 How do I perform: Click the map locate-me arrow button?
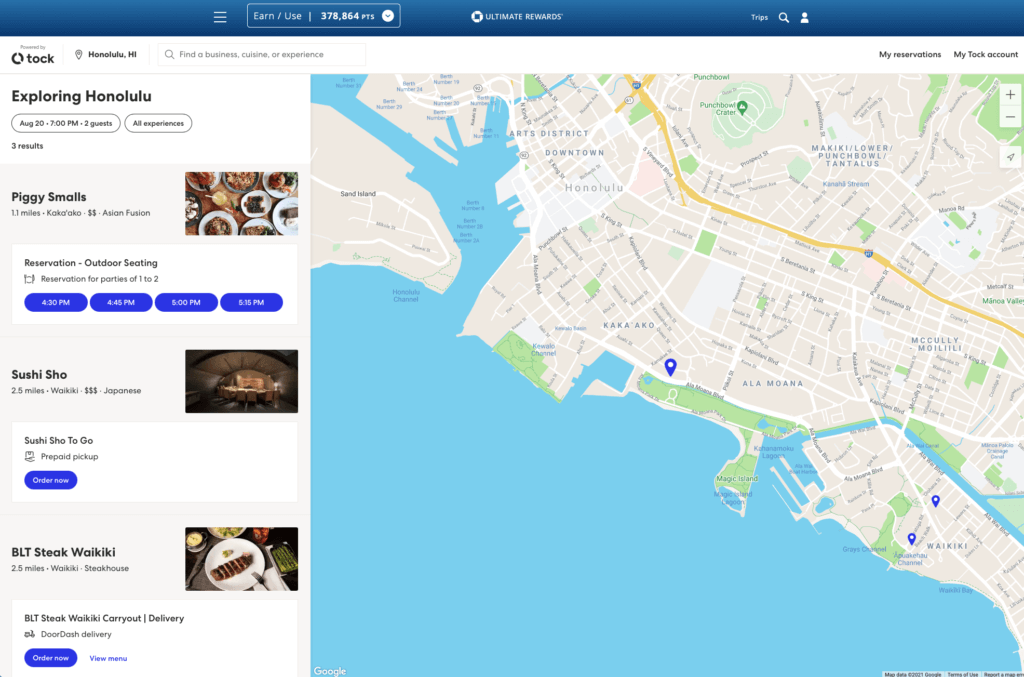(x=1010, y=157)
